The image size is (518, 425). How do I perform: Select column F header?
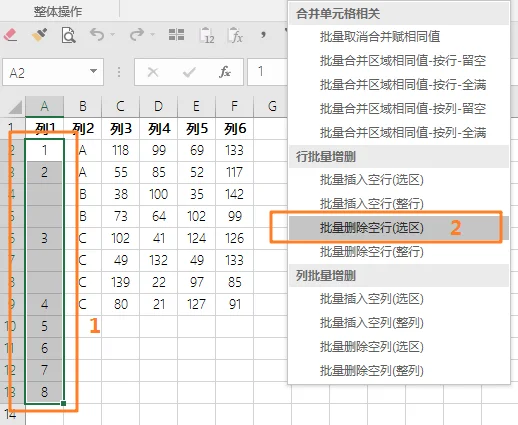tap(234, 106)
